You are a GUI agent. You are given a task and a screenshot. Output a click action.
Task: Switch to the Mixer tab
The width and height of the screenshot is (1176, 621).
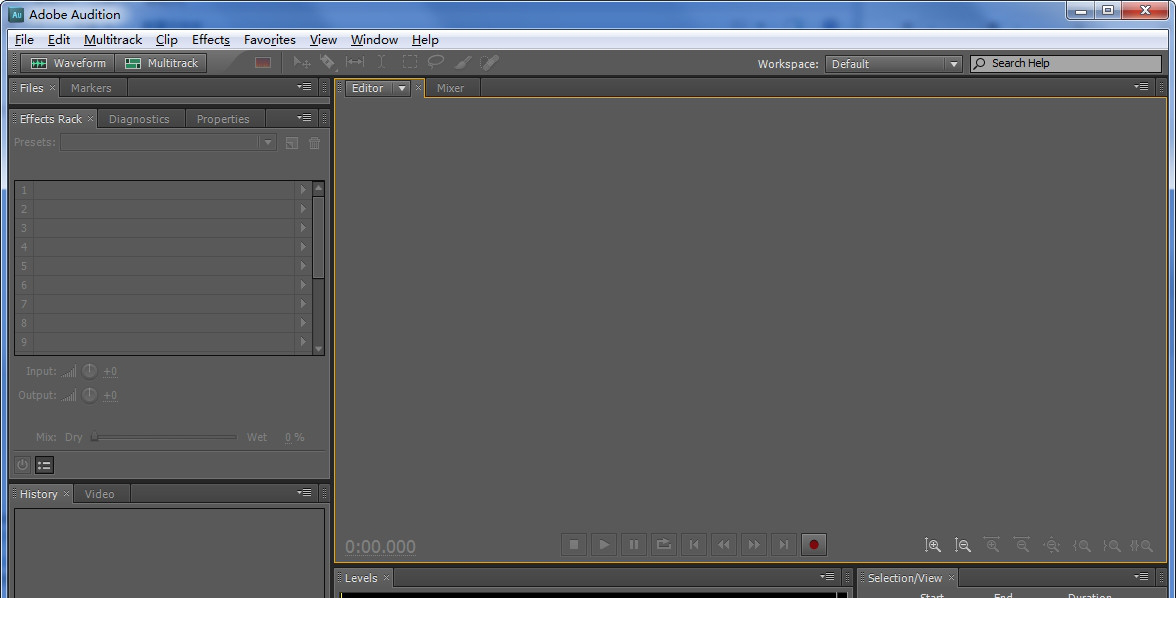(x=451, y=87)
